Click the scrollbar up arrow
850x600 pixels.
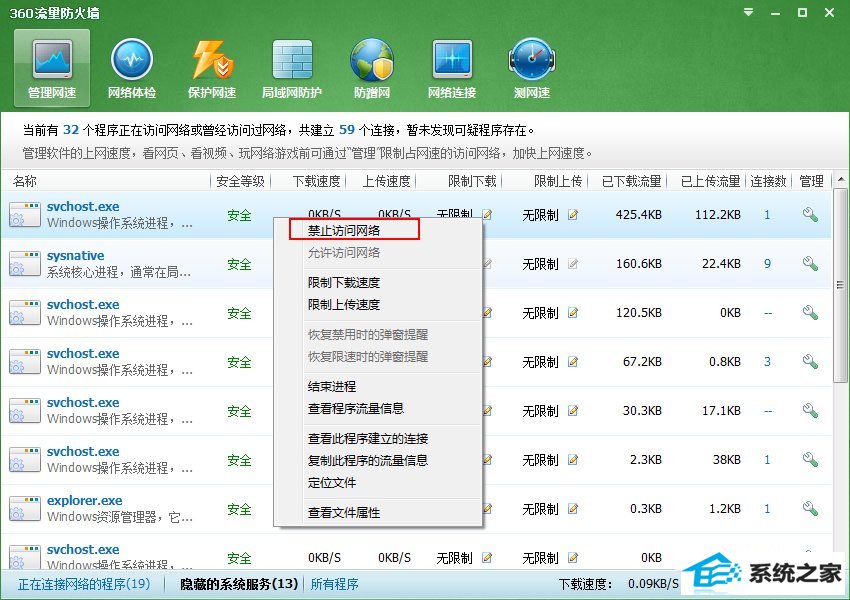coord(841,179)
